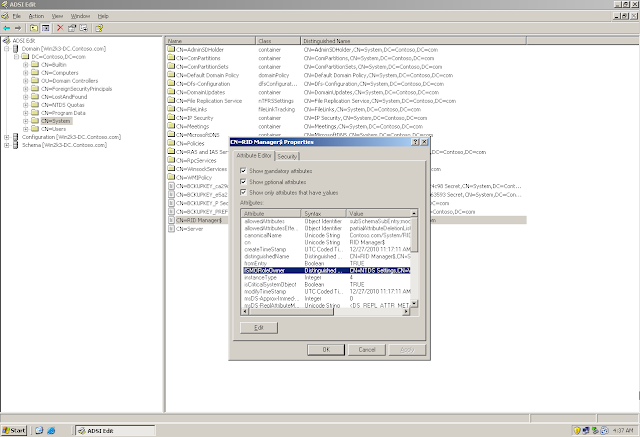Image resolution: width=640 pixels, height=437 pixels.
Task: Select CN=File Replication Service in list
Action: 209,101
